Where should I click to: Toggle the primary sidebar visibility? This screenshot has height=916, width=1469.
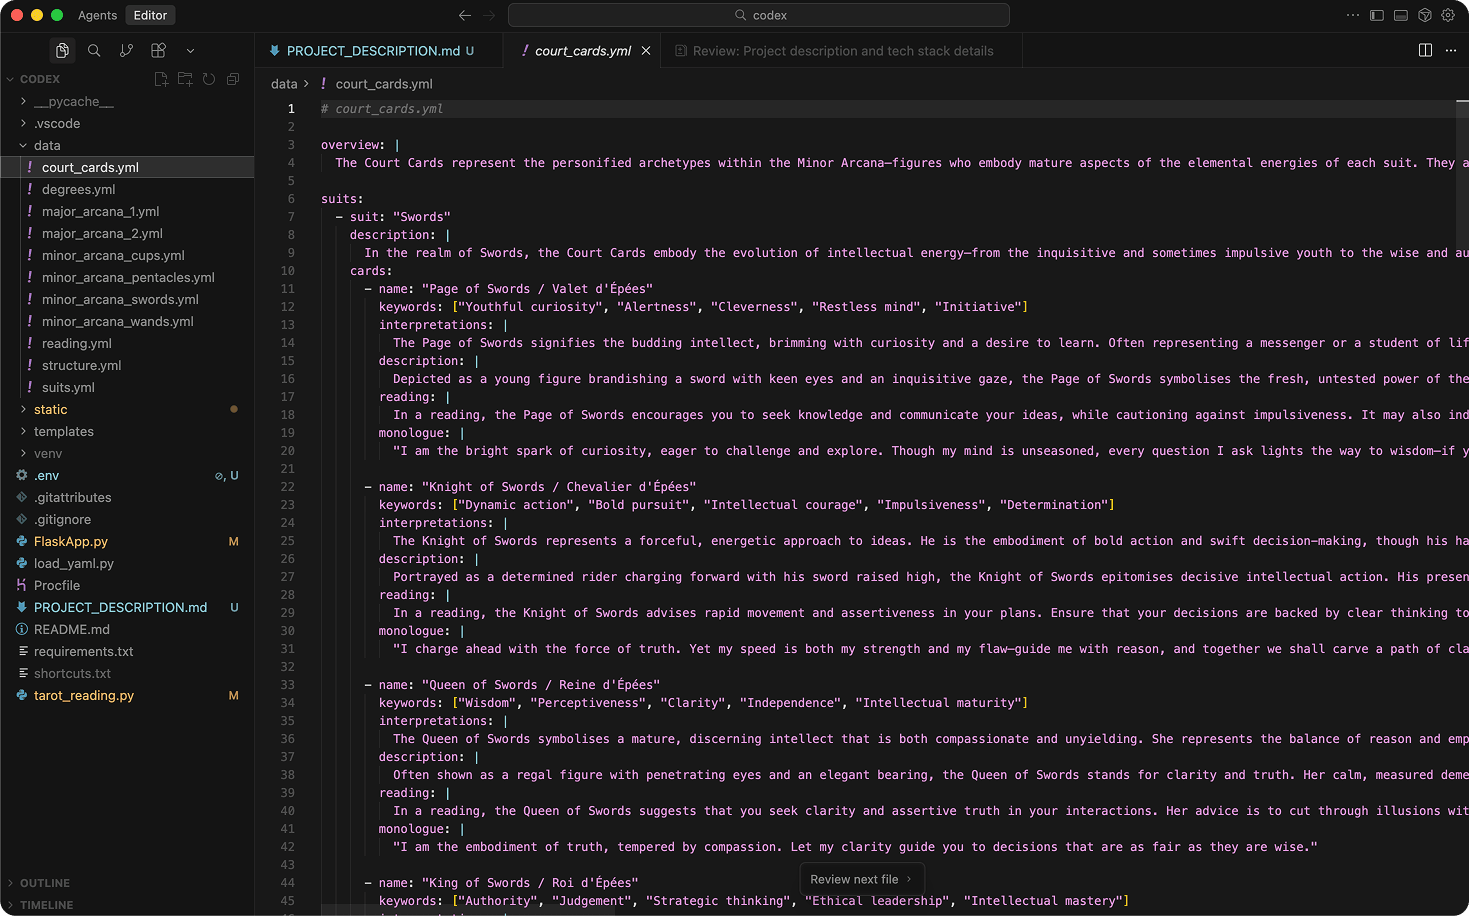pos(1375,15)
